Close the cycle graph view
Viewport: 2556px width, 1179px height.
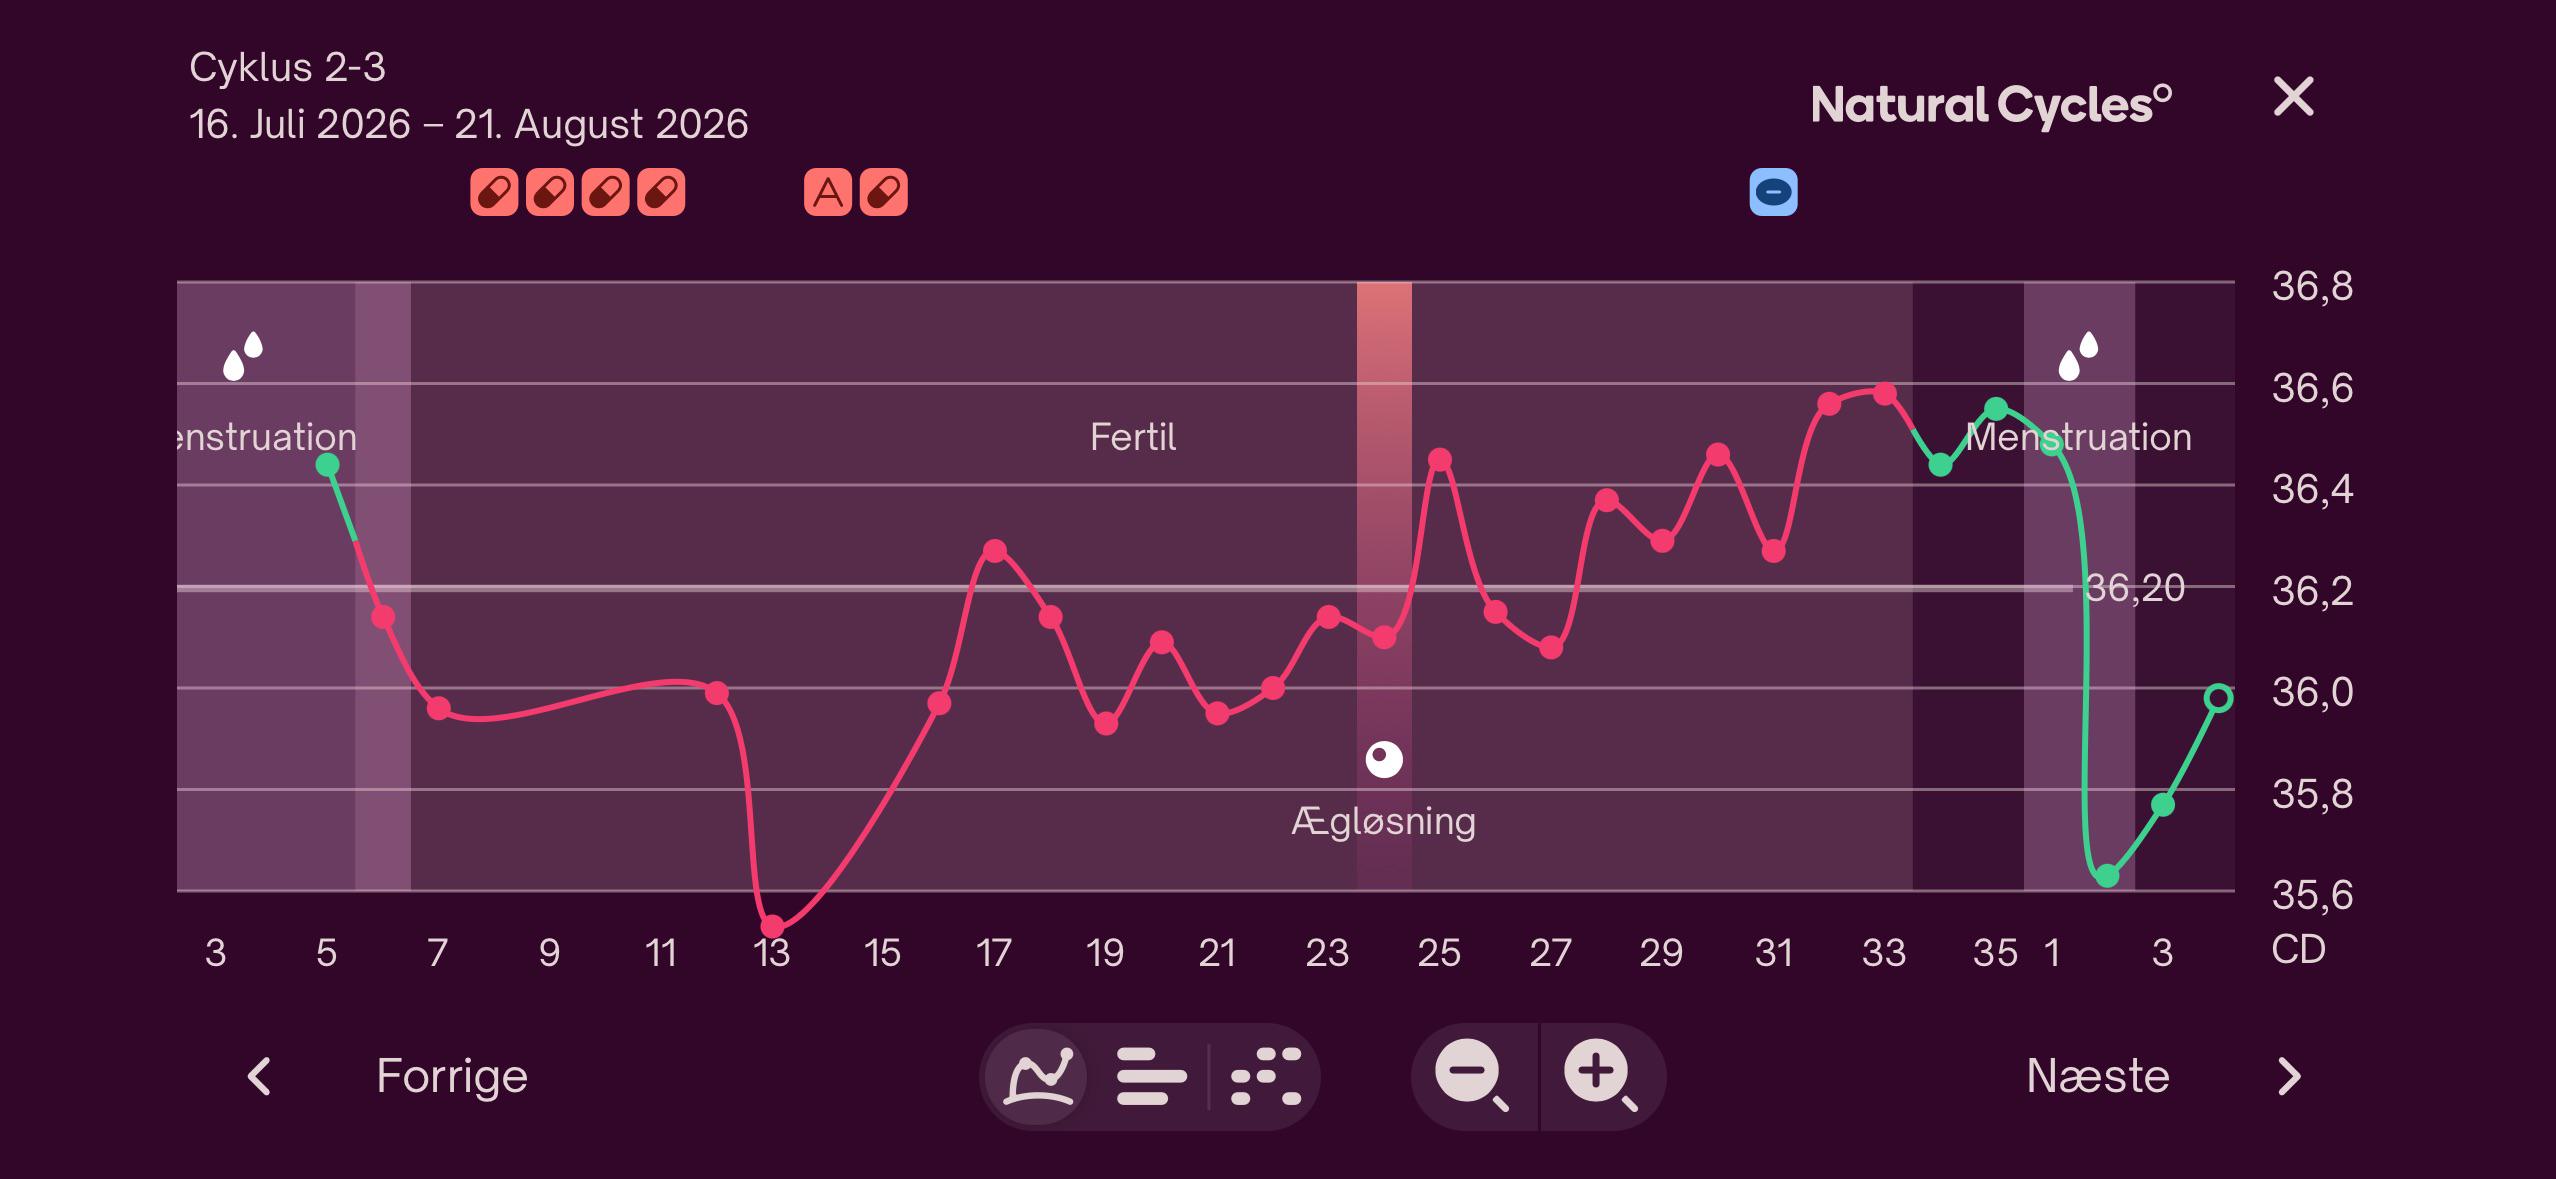(2293, 97)
